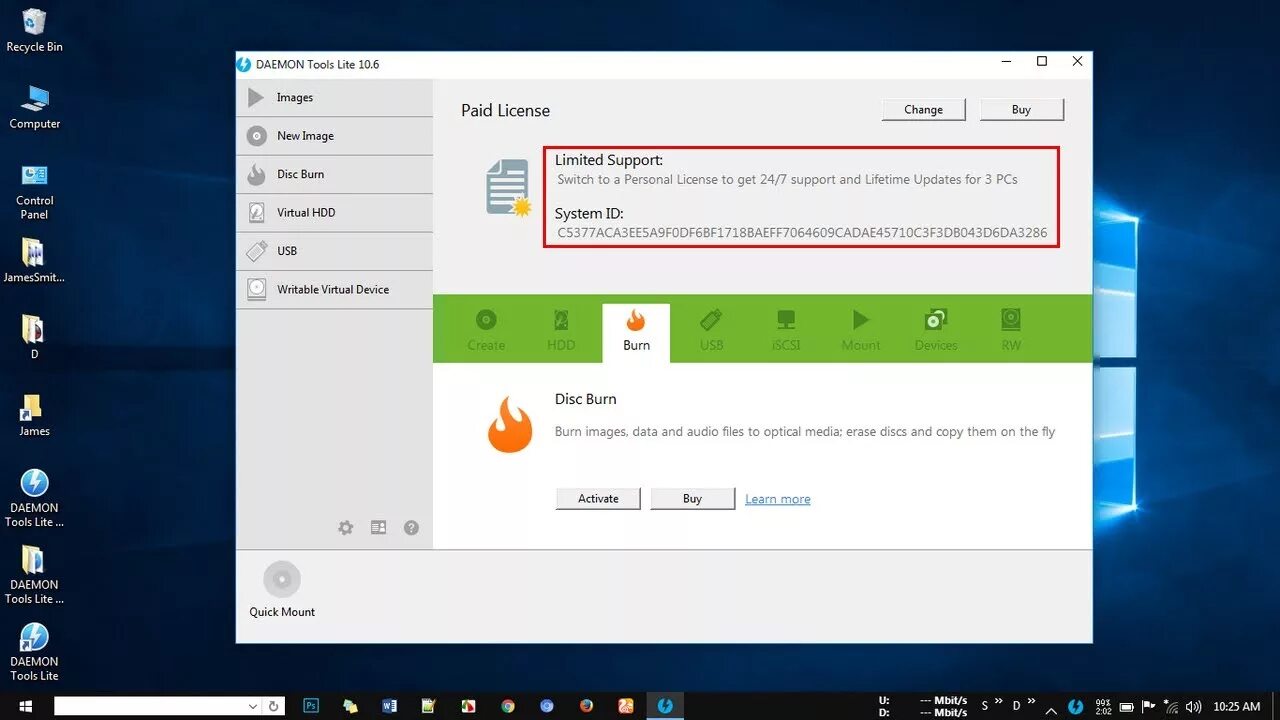The height and width of the screenshot is (720, 1280).
Task: Open settings gear in sidebar bottom
Action: [x=346, y=528]
